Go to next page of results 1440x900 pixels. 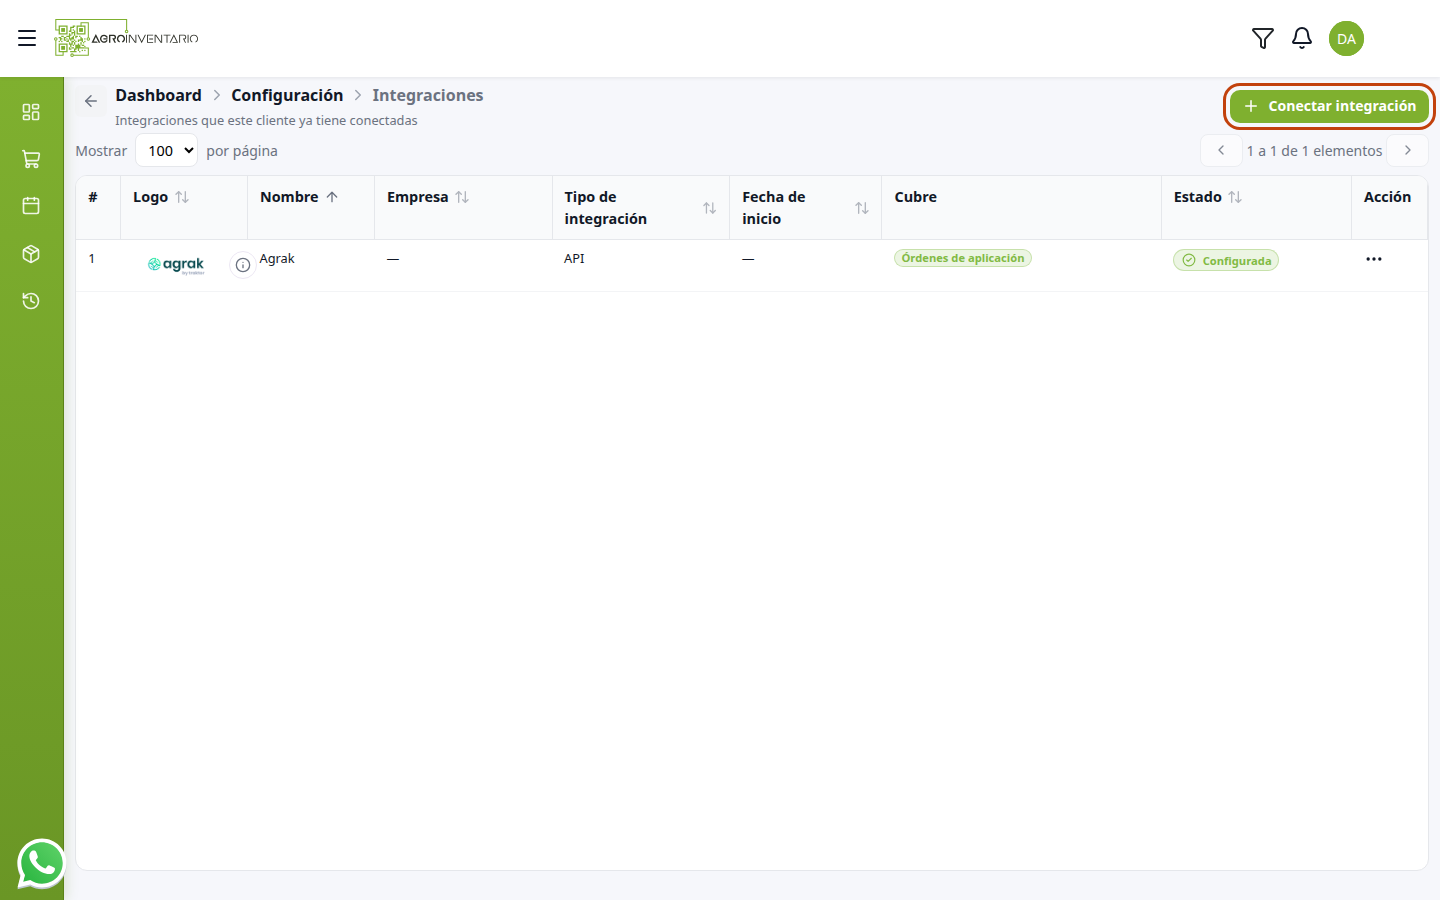click(x=1408, y=151)
